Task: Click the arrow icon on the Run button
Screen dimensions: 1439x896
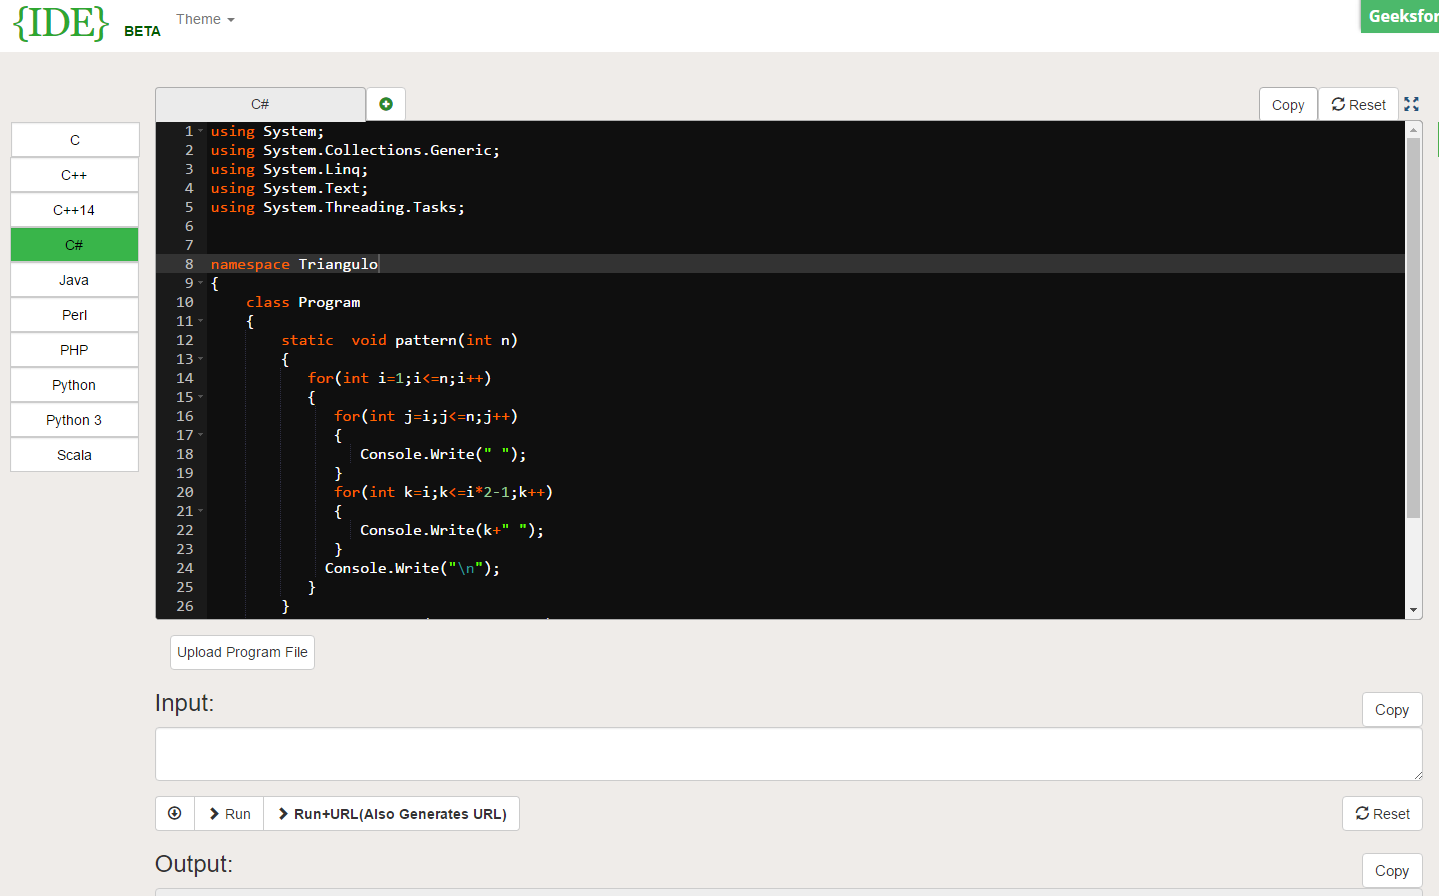Action: tap(213, 813)
